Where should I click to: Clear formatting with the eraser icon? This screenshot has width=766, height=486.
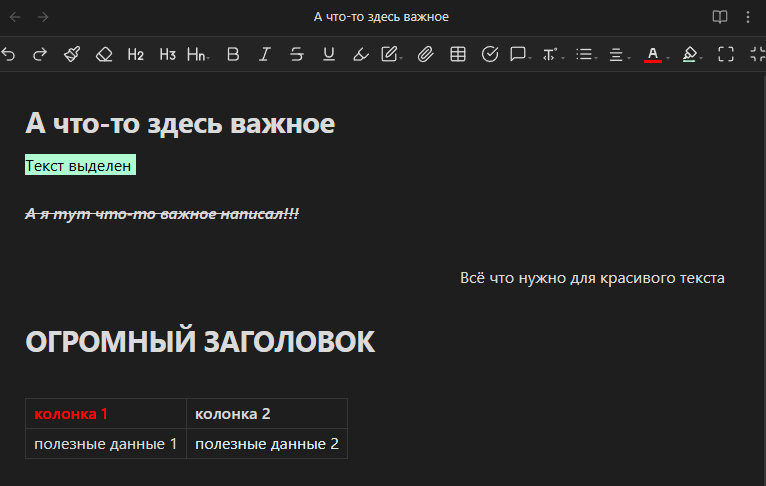coord(104,54)
